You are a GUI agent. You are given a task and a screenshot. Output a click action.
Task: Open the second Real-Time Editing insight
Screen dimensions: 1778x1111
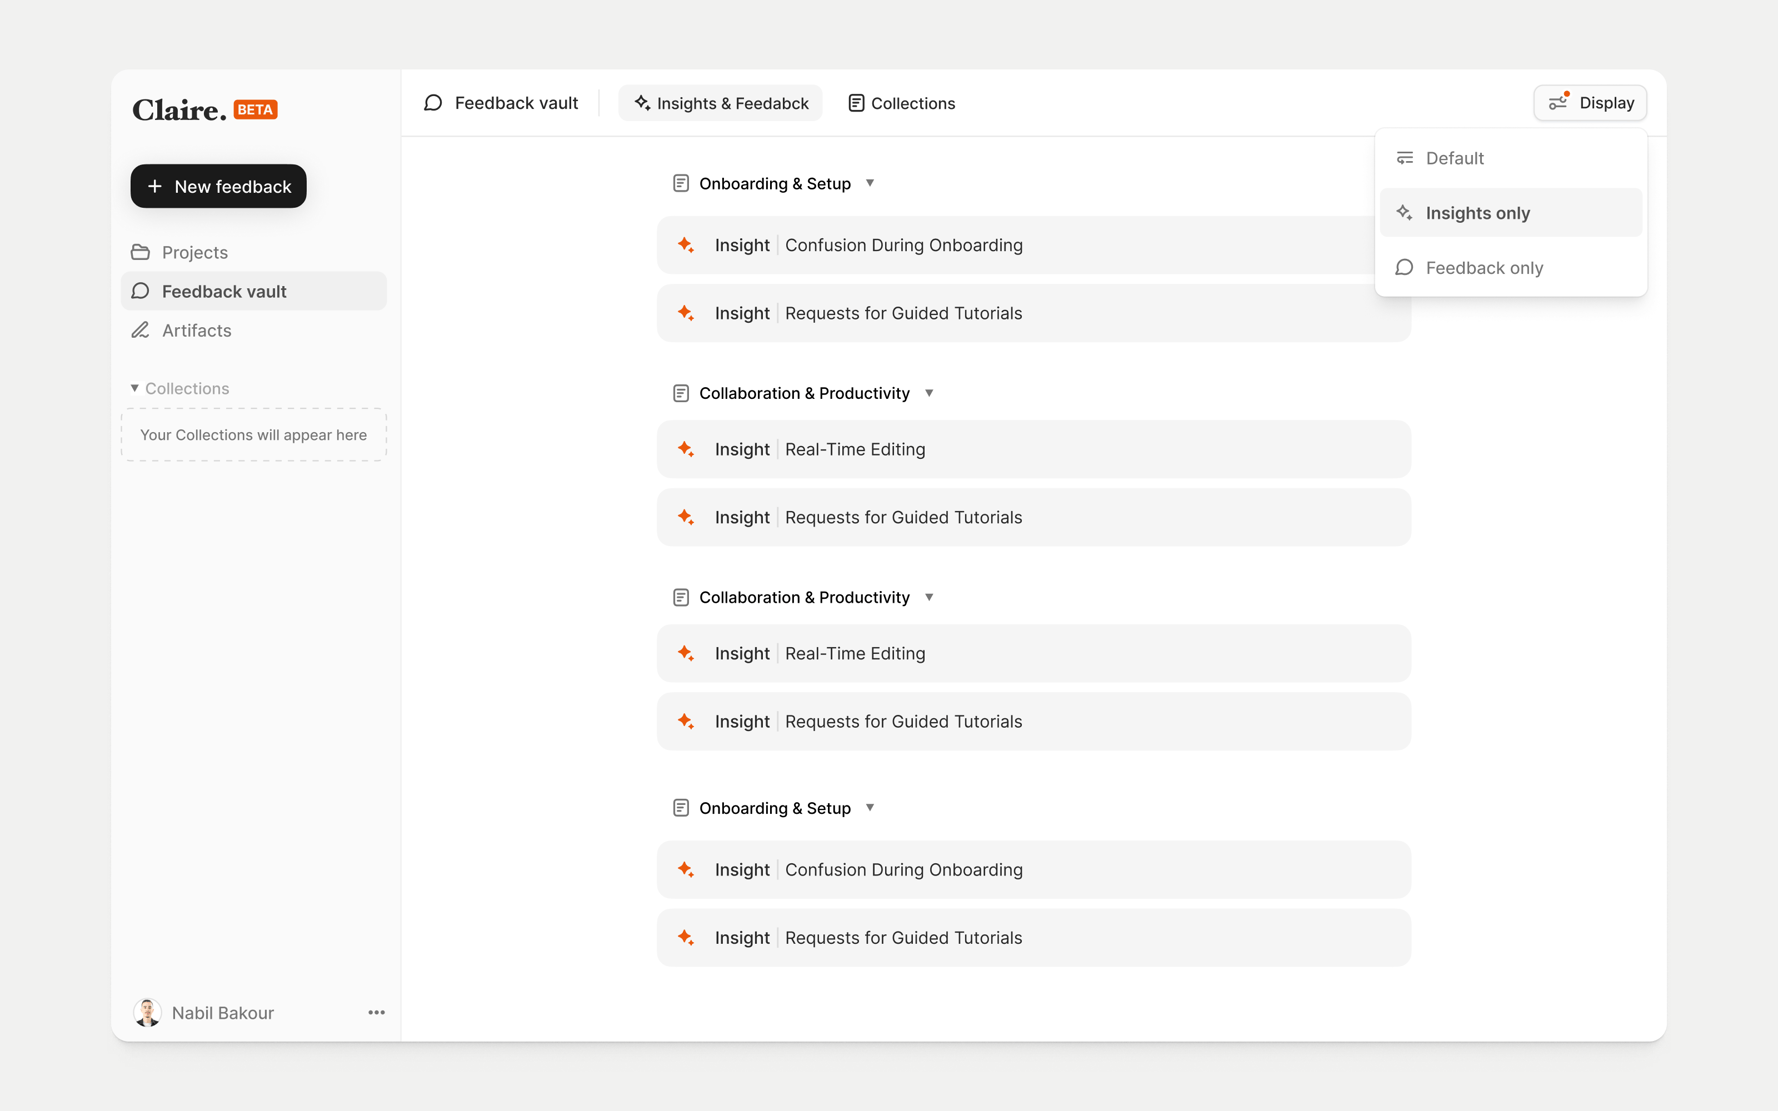pyautogui.click(x=1034, y=653)
